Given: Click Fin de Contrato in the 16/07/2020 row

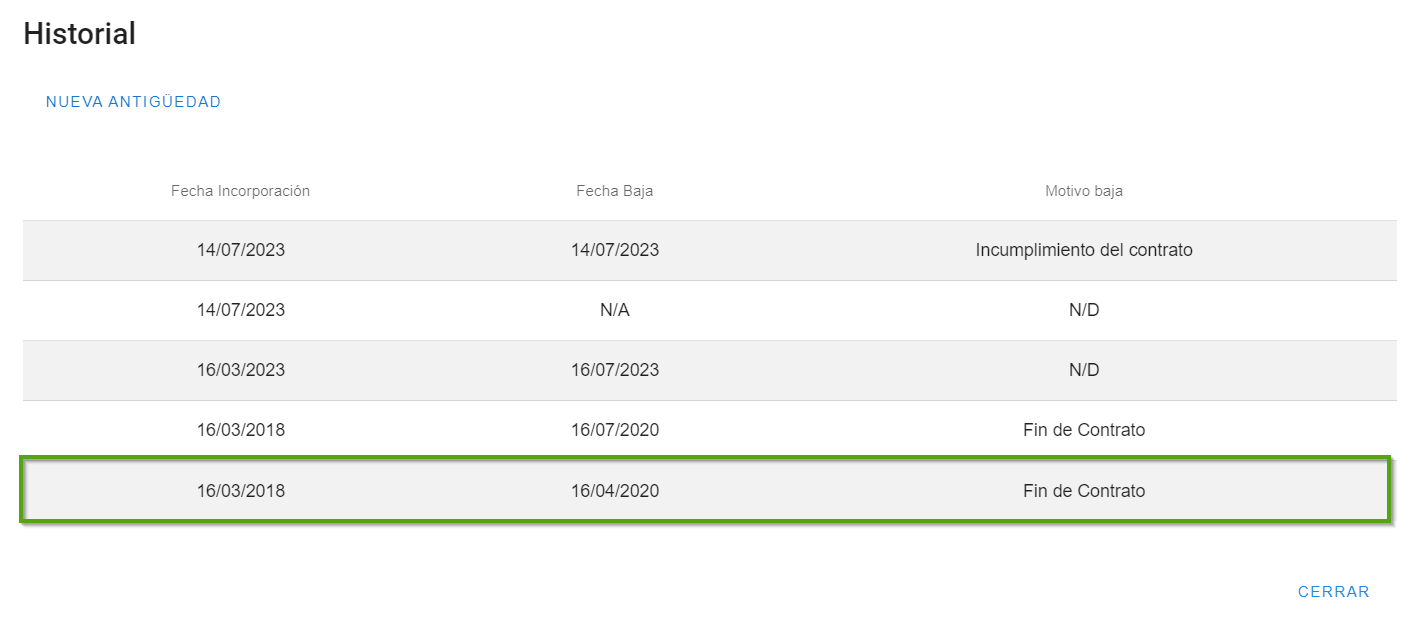Looking at the screenshot, I should coord(1083,430).
